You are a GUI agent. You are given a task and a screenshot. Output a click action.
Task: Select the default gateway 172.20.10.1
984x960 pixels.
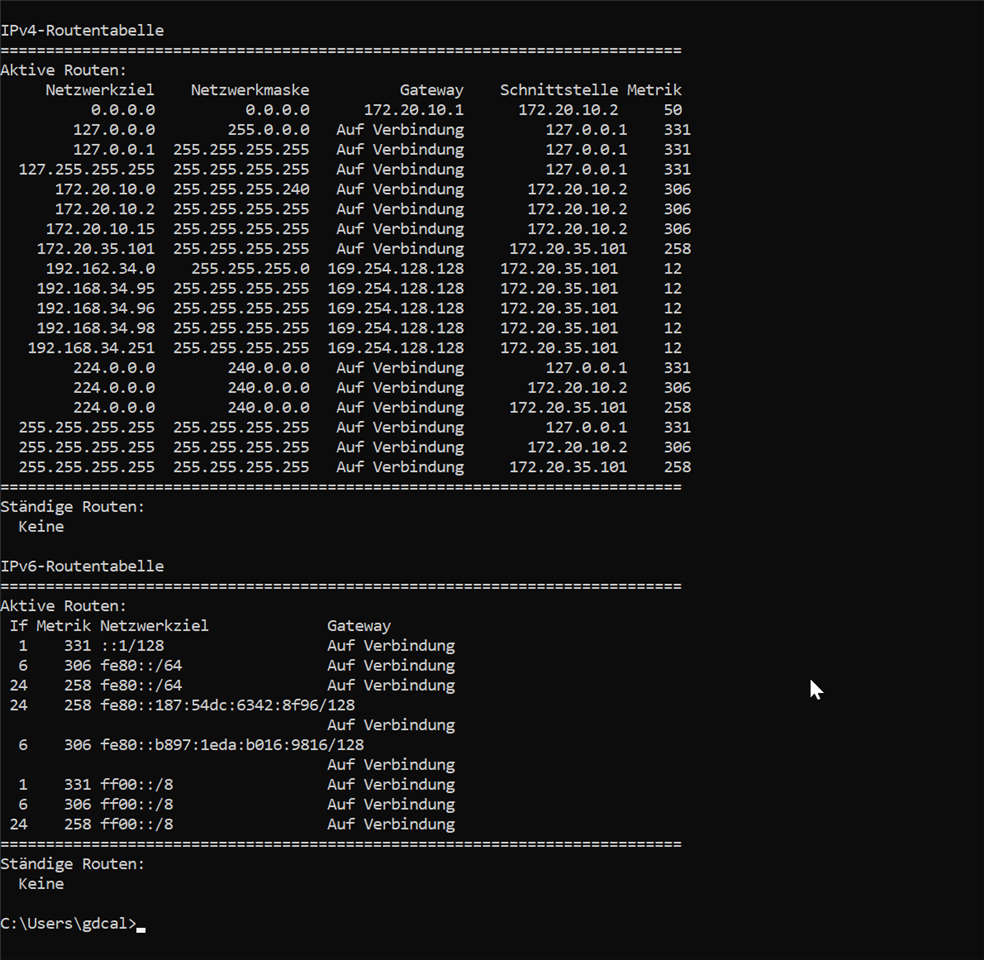413,110
